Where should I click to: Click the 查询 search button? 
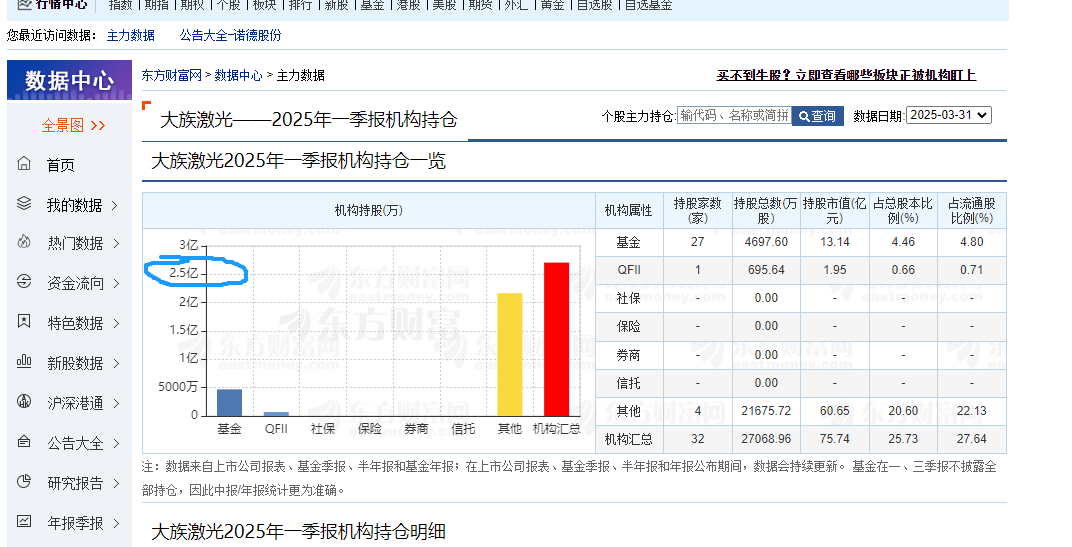818,116
